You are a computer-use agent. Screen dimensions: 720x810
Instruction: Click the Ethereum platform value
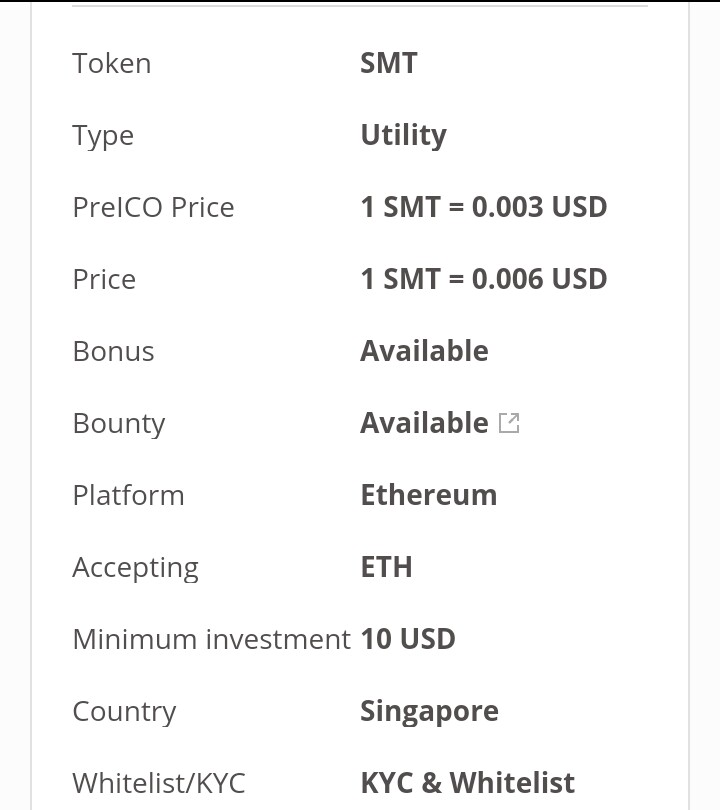[x=428, y=495]
